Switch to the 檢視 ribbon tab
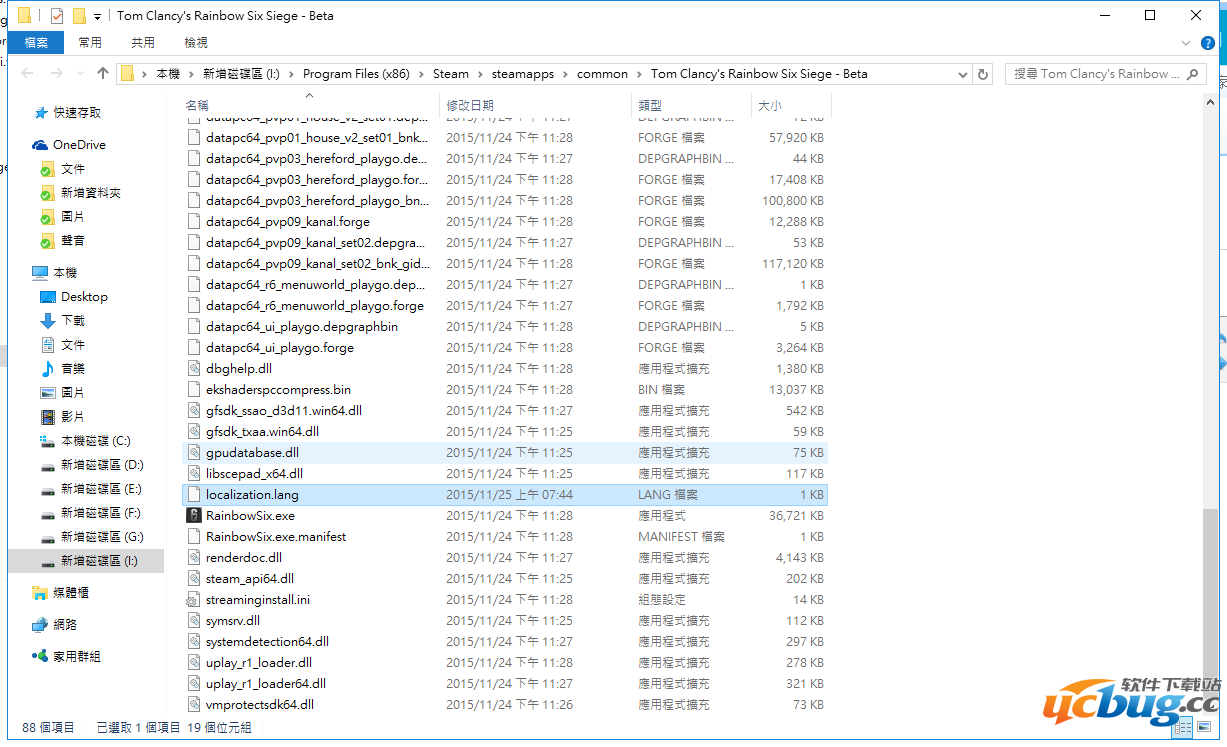The width and height of the screenshot is (1227, 747). pos(196,42)
